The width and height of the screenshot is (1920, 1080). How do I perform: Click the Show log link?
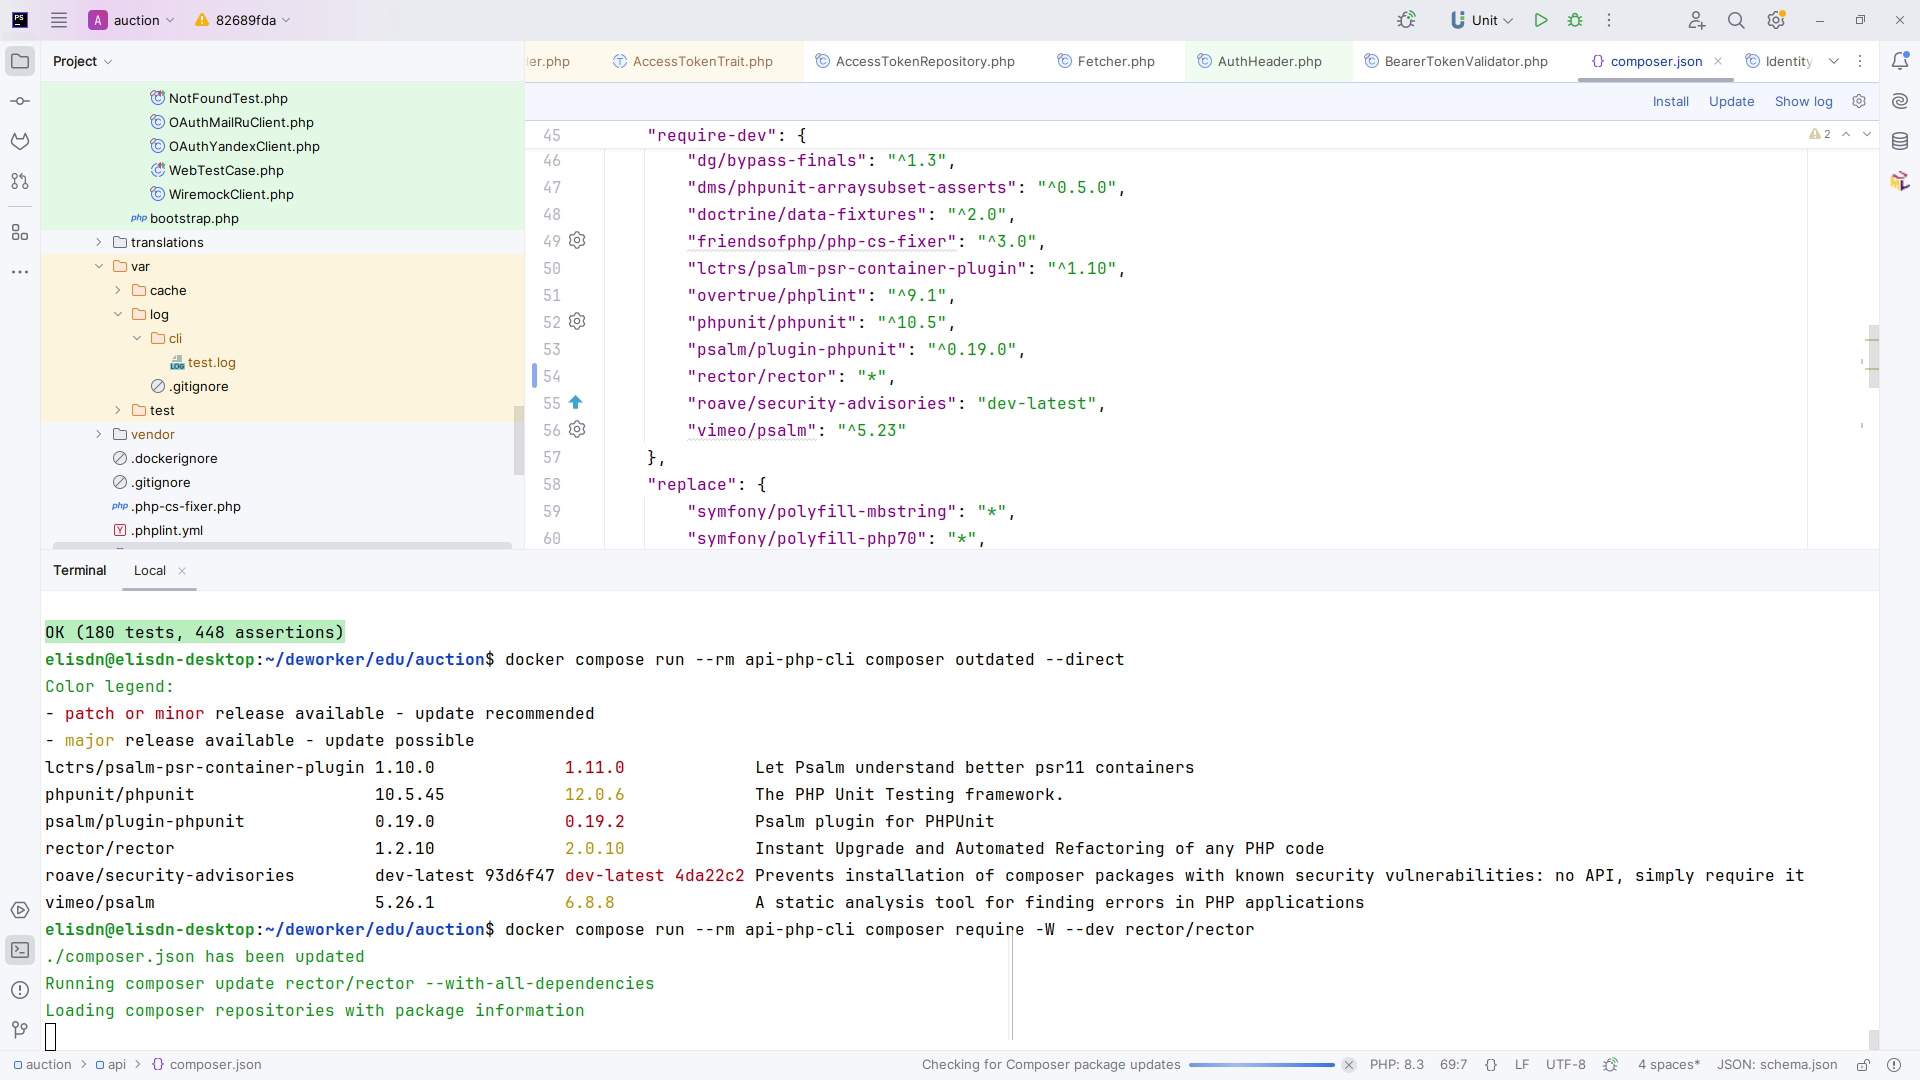click(x=1803, y=101)
